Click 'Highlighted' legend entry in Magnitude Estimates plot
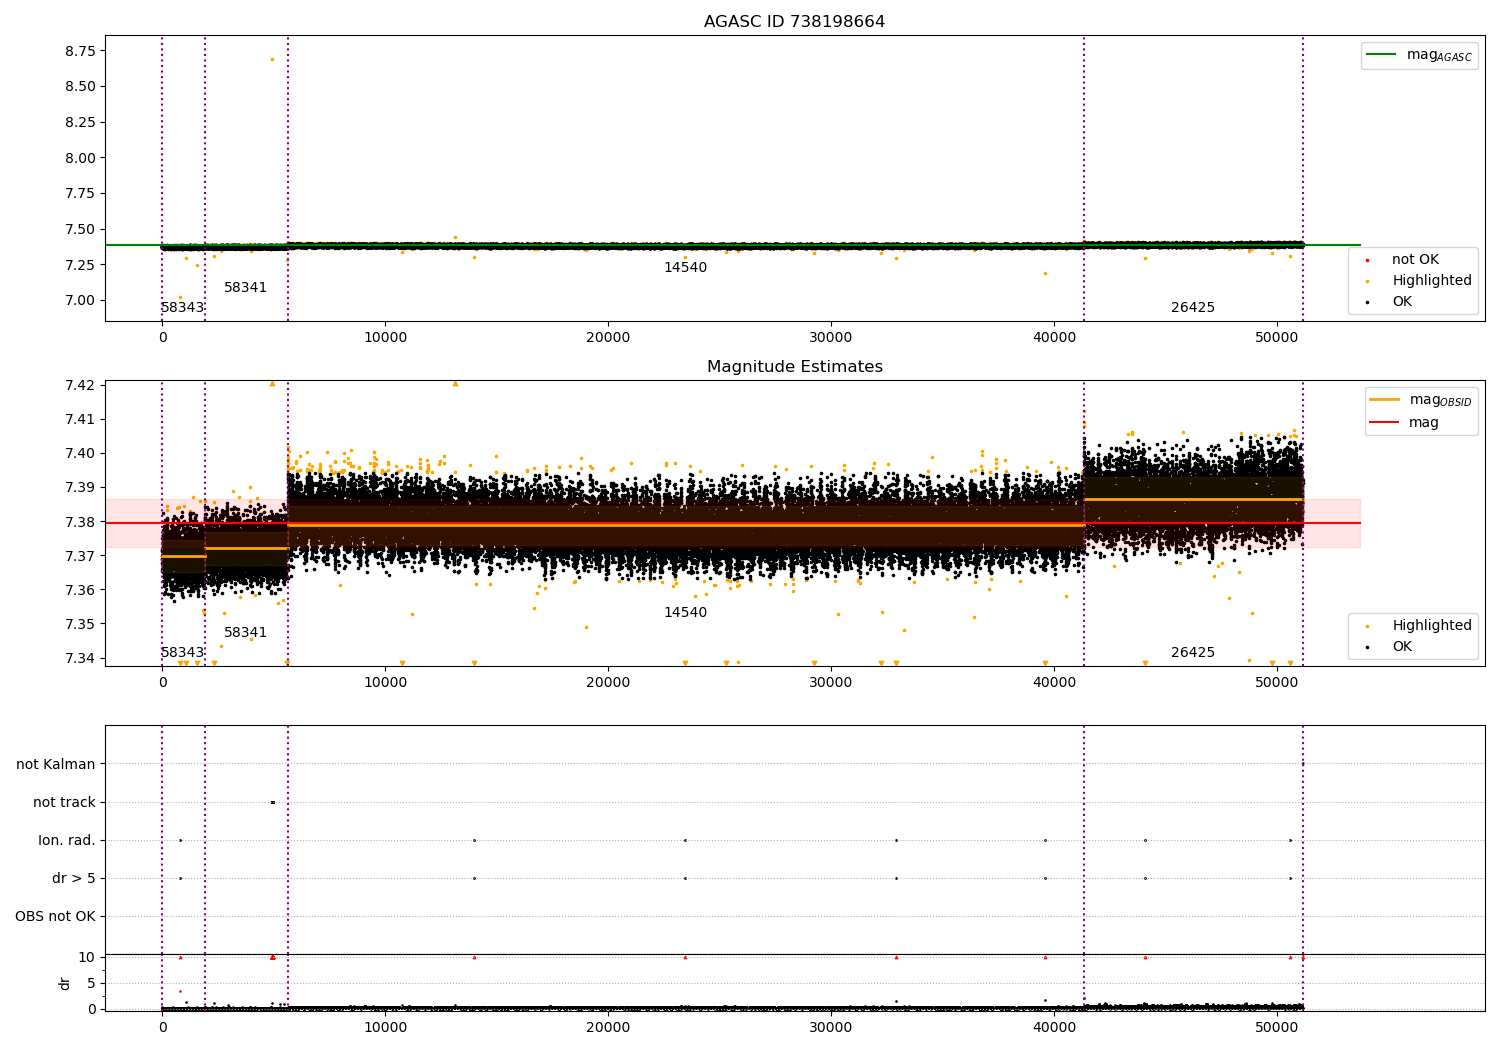The image size is (1500, 1050). 1419,626
